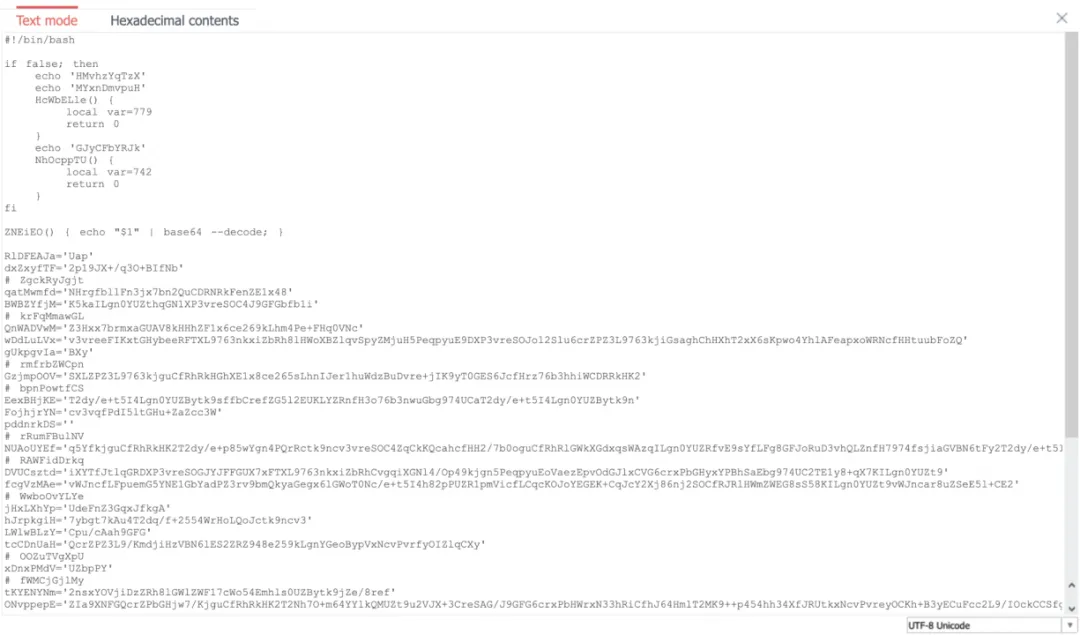Image resolution: width=1080 pixels, height=635 pixels.
Task: Place cursor on the #!/bin/bash line
Action: pos(39,40)
